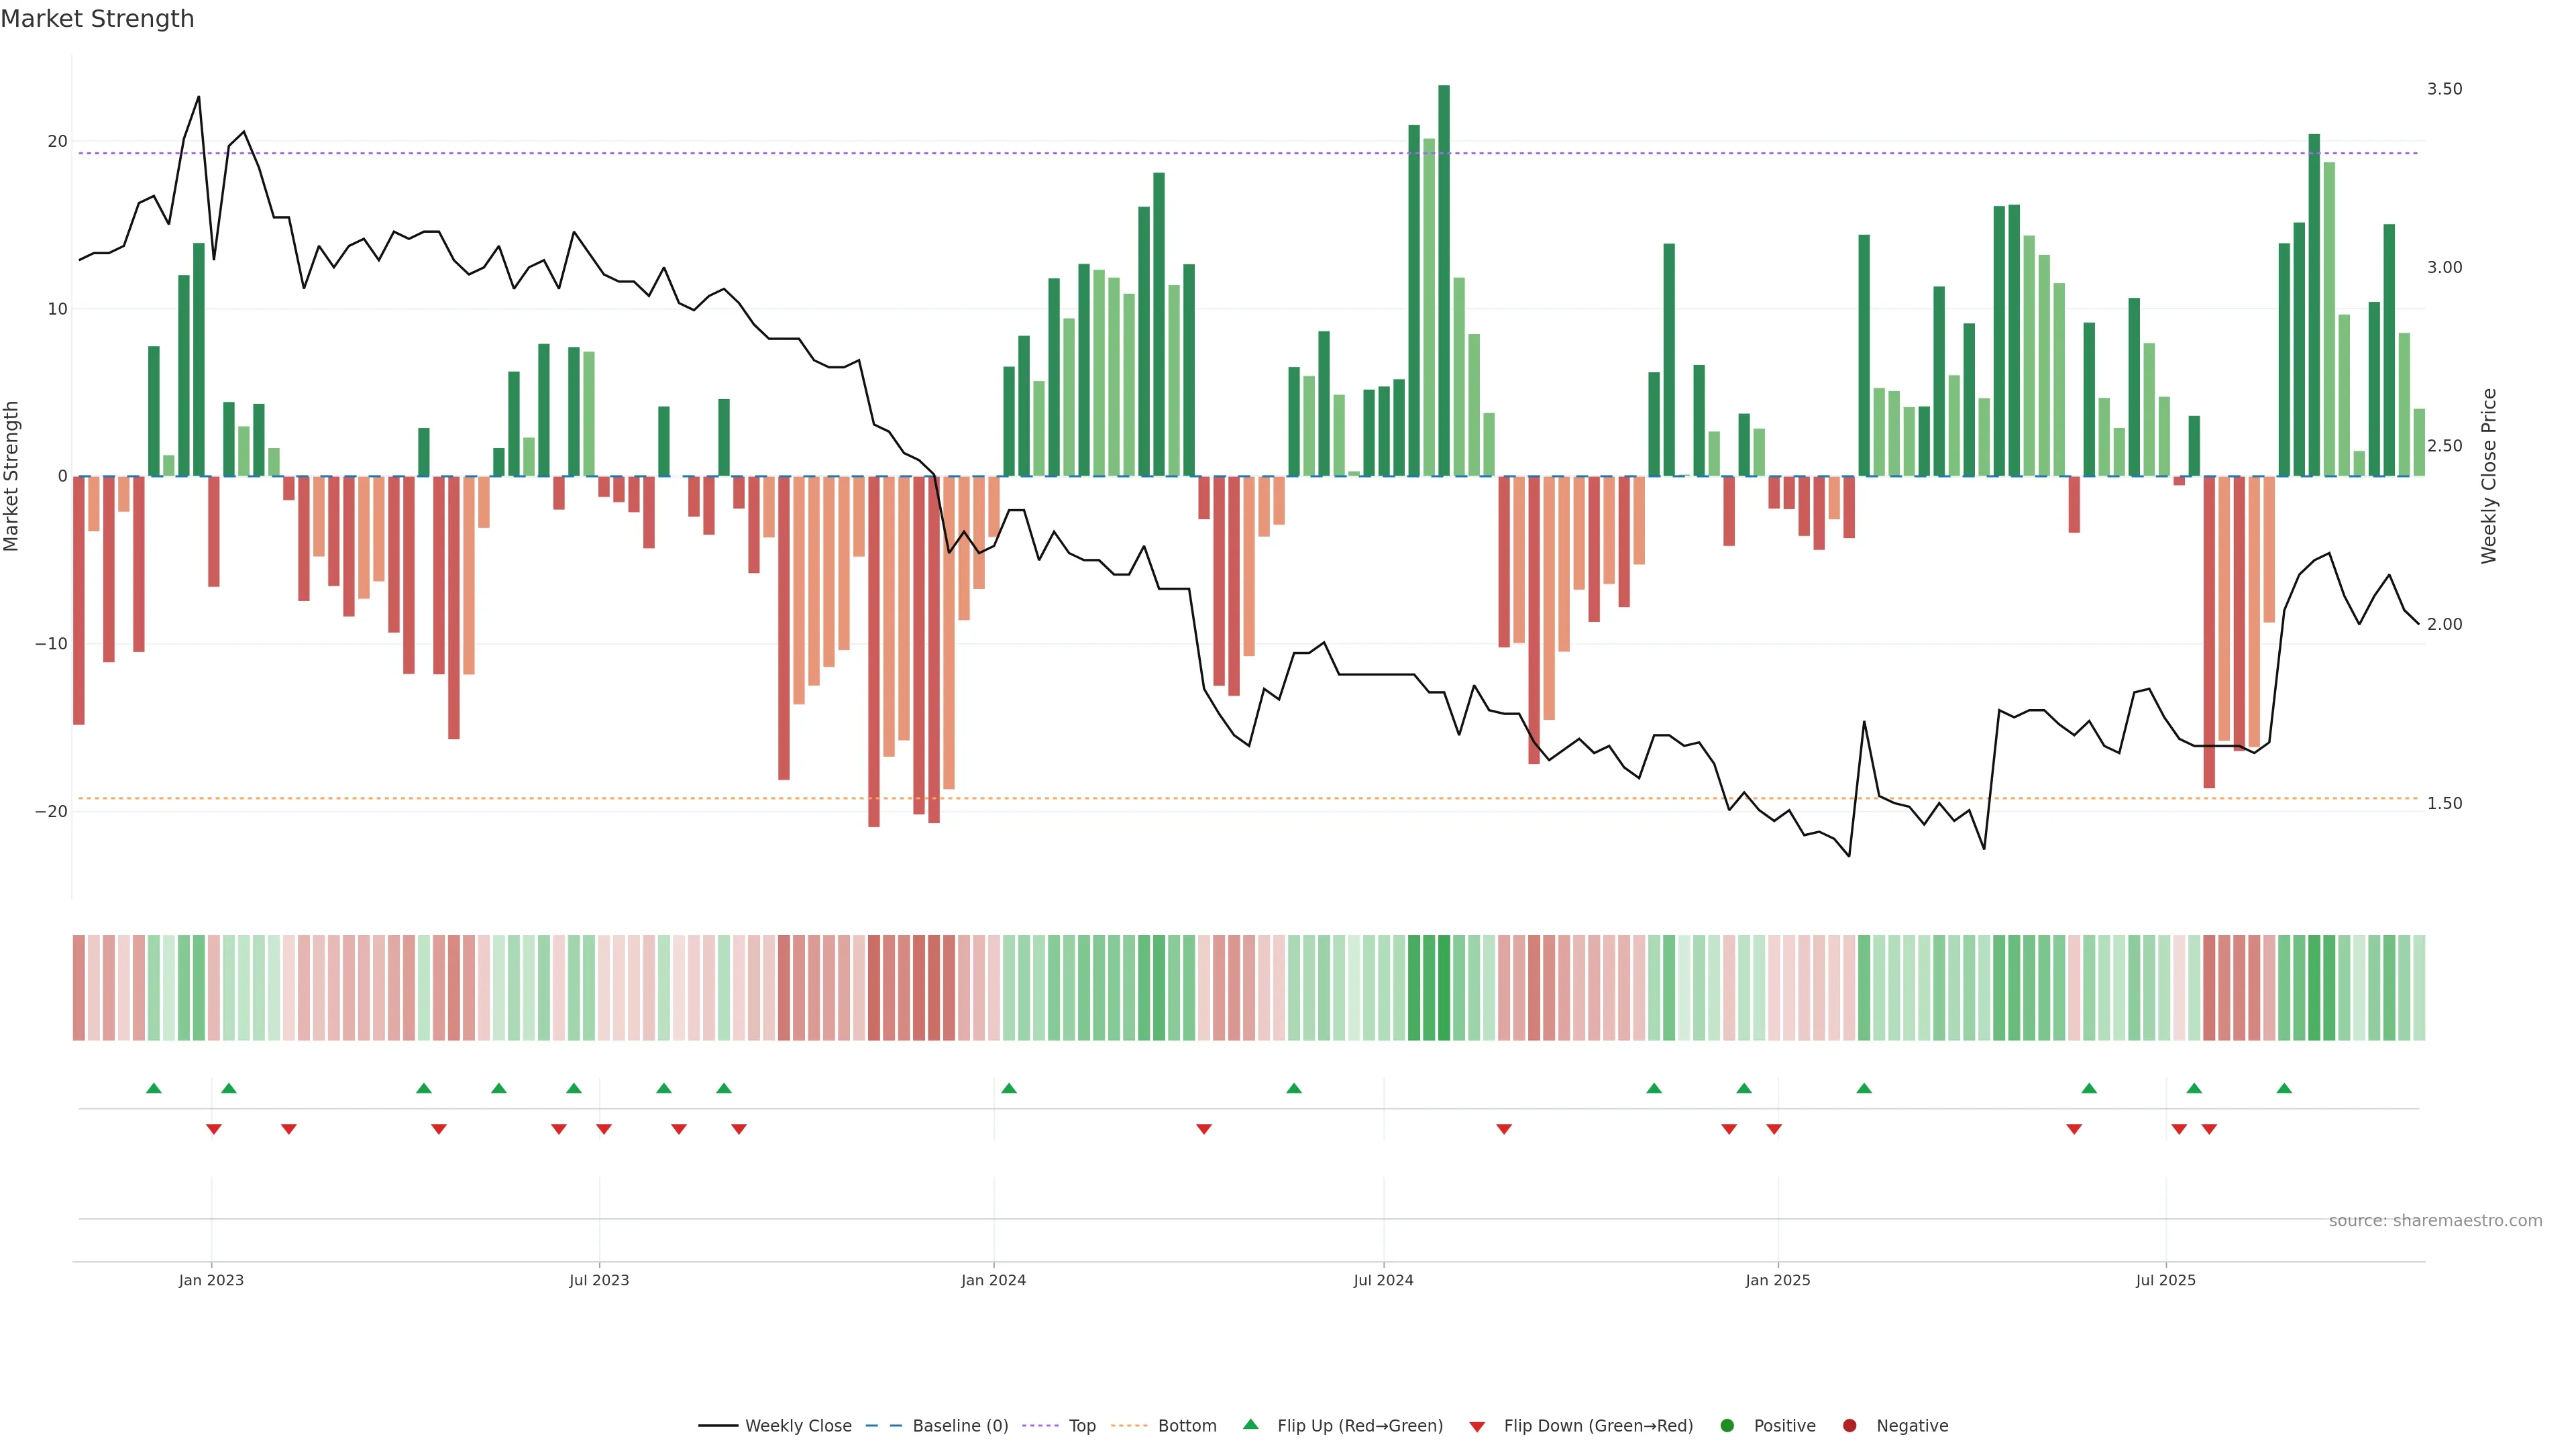Click the Weekly Close Price axis title

[x=2489, y=476]
